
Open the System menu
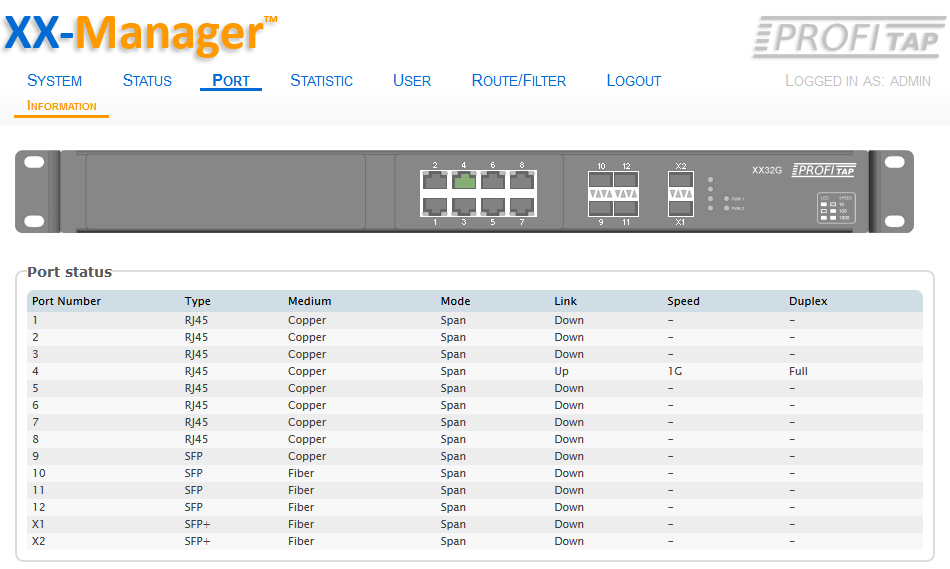[x=54, y=81]
